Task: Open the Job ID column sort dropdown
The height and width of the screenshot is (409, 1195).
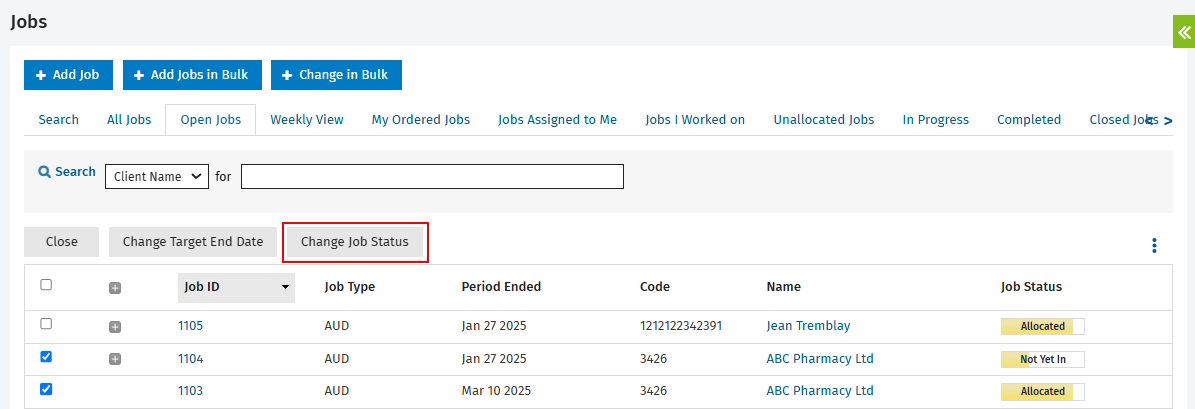Action: 286,287
